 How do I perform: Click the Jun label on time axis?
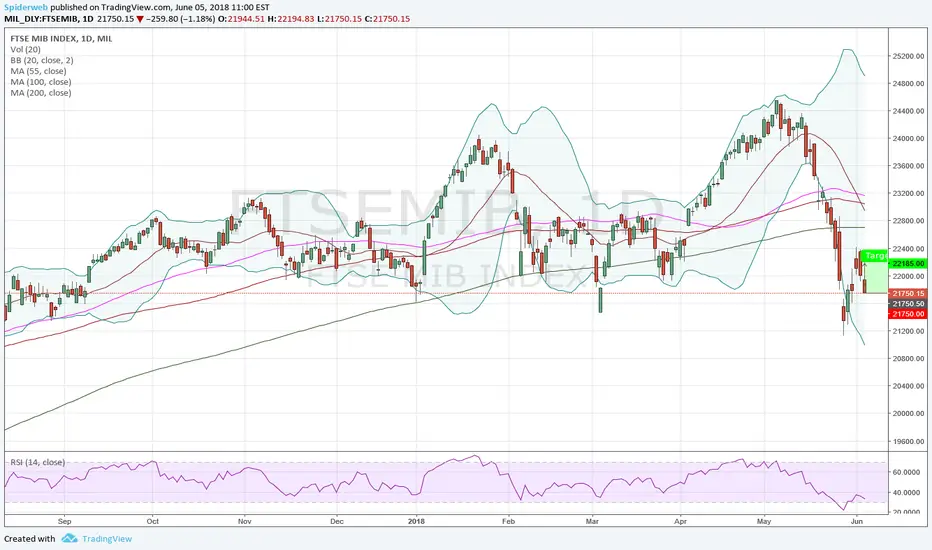tap(857, 521)
